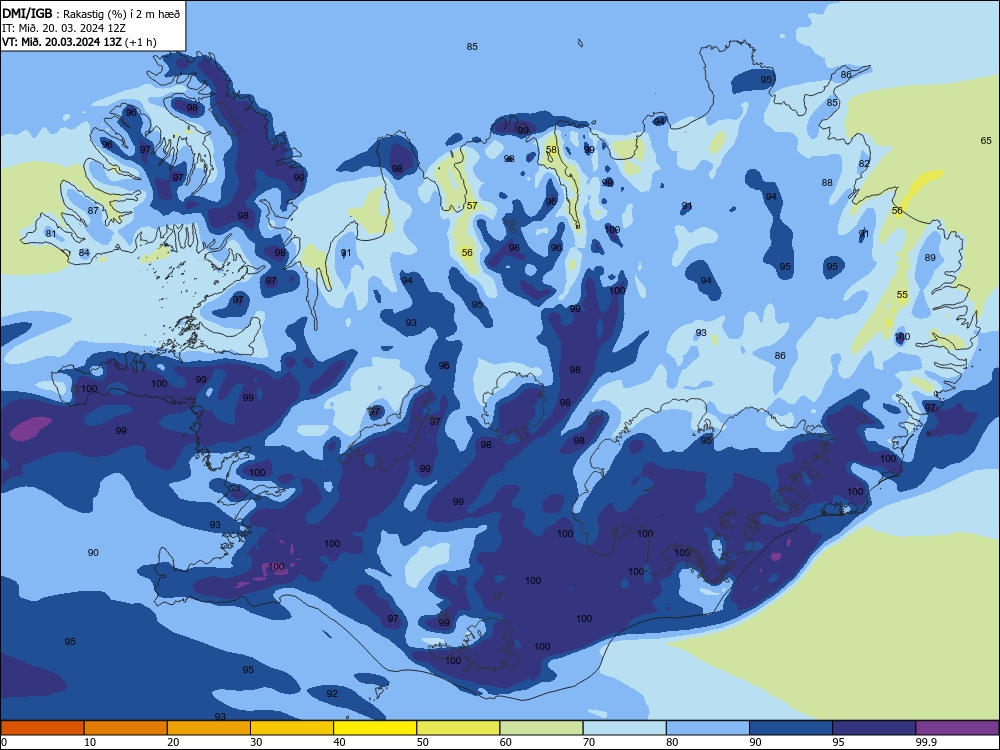This screenshot has width=1000, height=750.
Task: Click the '57' humidity value on the map
Action: pyautogui.click(x=472, y=205)
